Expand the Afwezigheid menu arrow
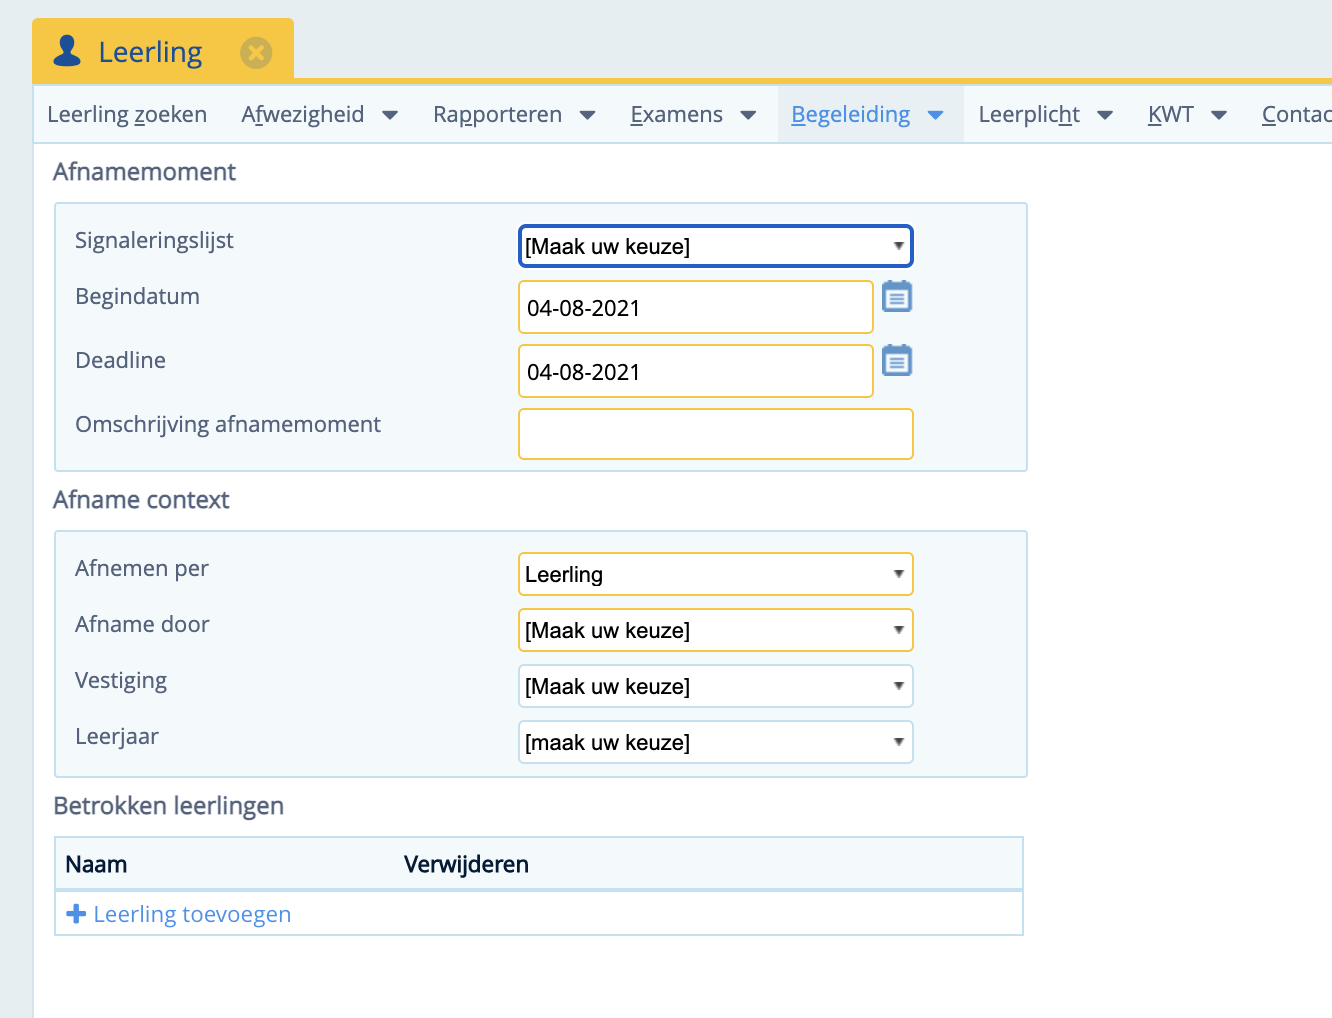Image resolution: width=1332 pixels, height=1018 pixels. (390, 116)
